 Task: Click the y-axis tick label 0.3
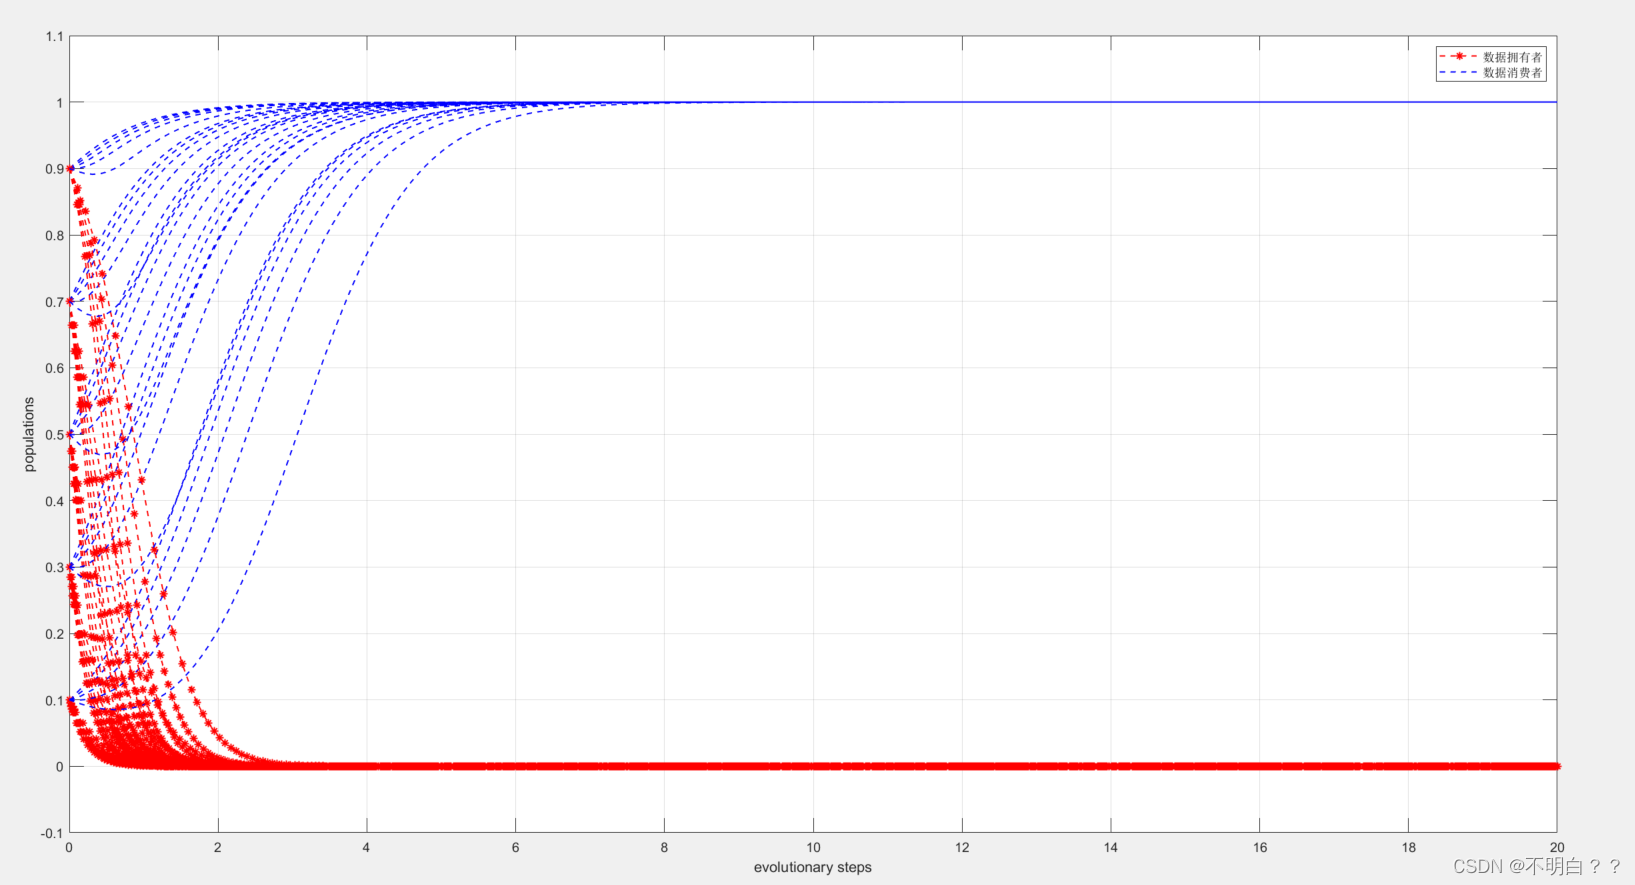click(x=54, y=567)
